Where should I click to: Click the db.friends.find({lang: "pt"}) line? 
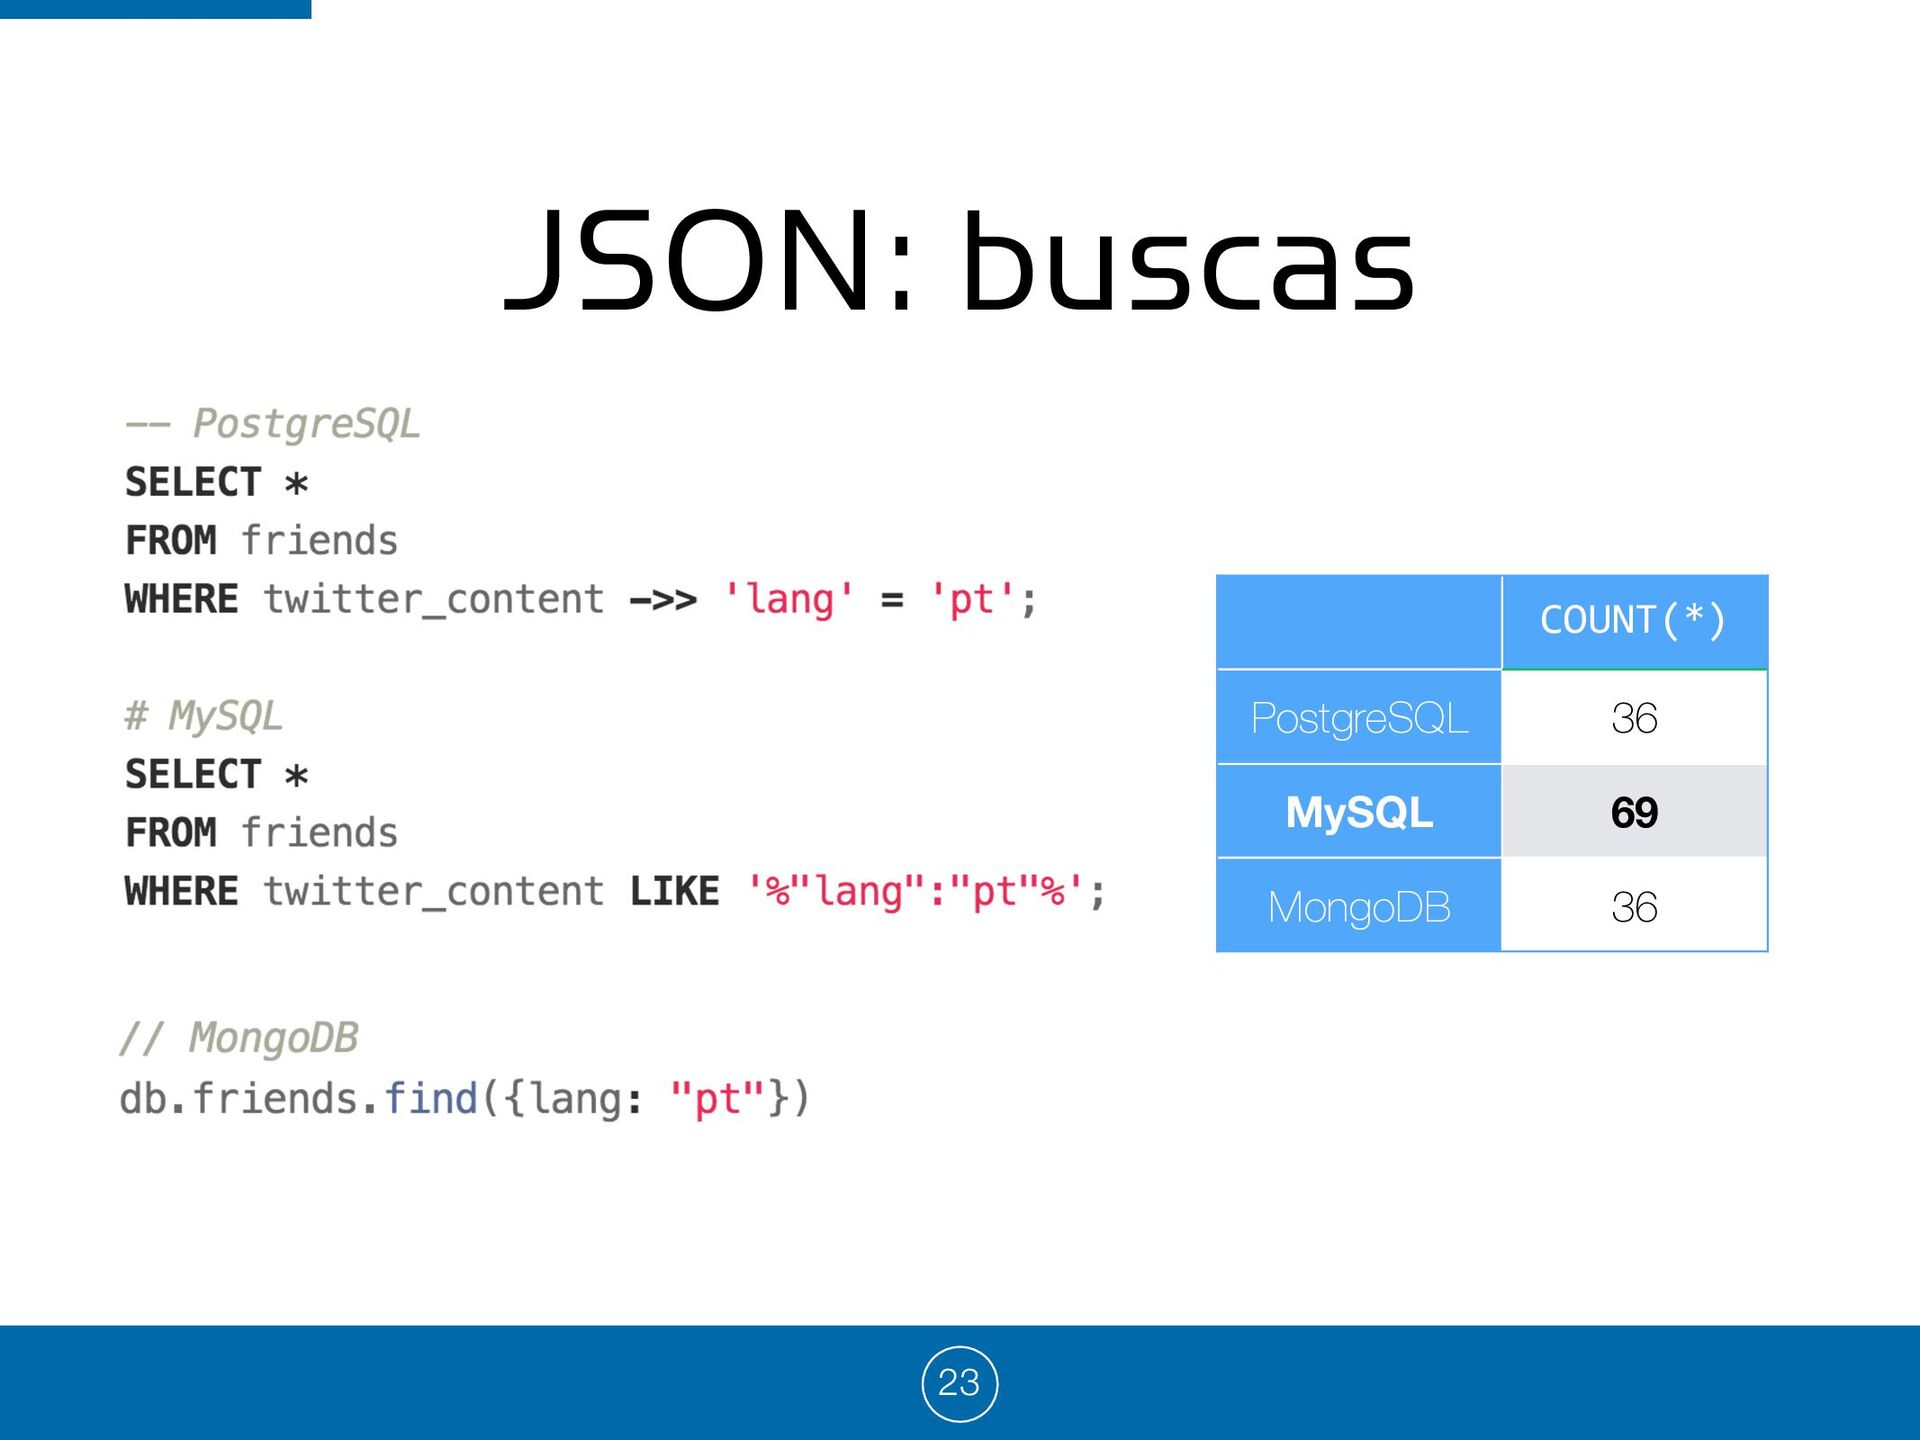464,1099
